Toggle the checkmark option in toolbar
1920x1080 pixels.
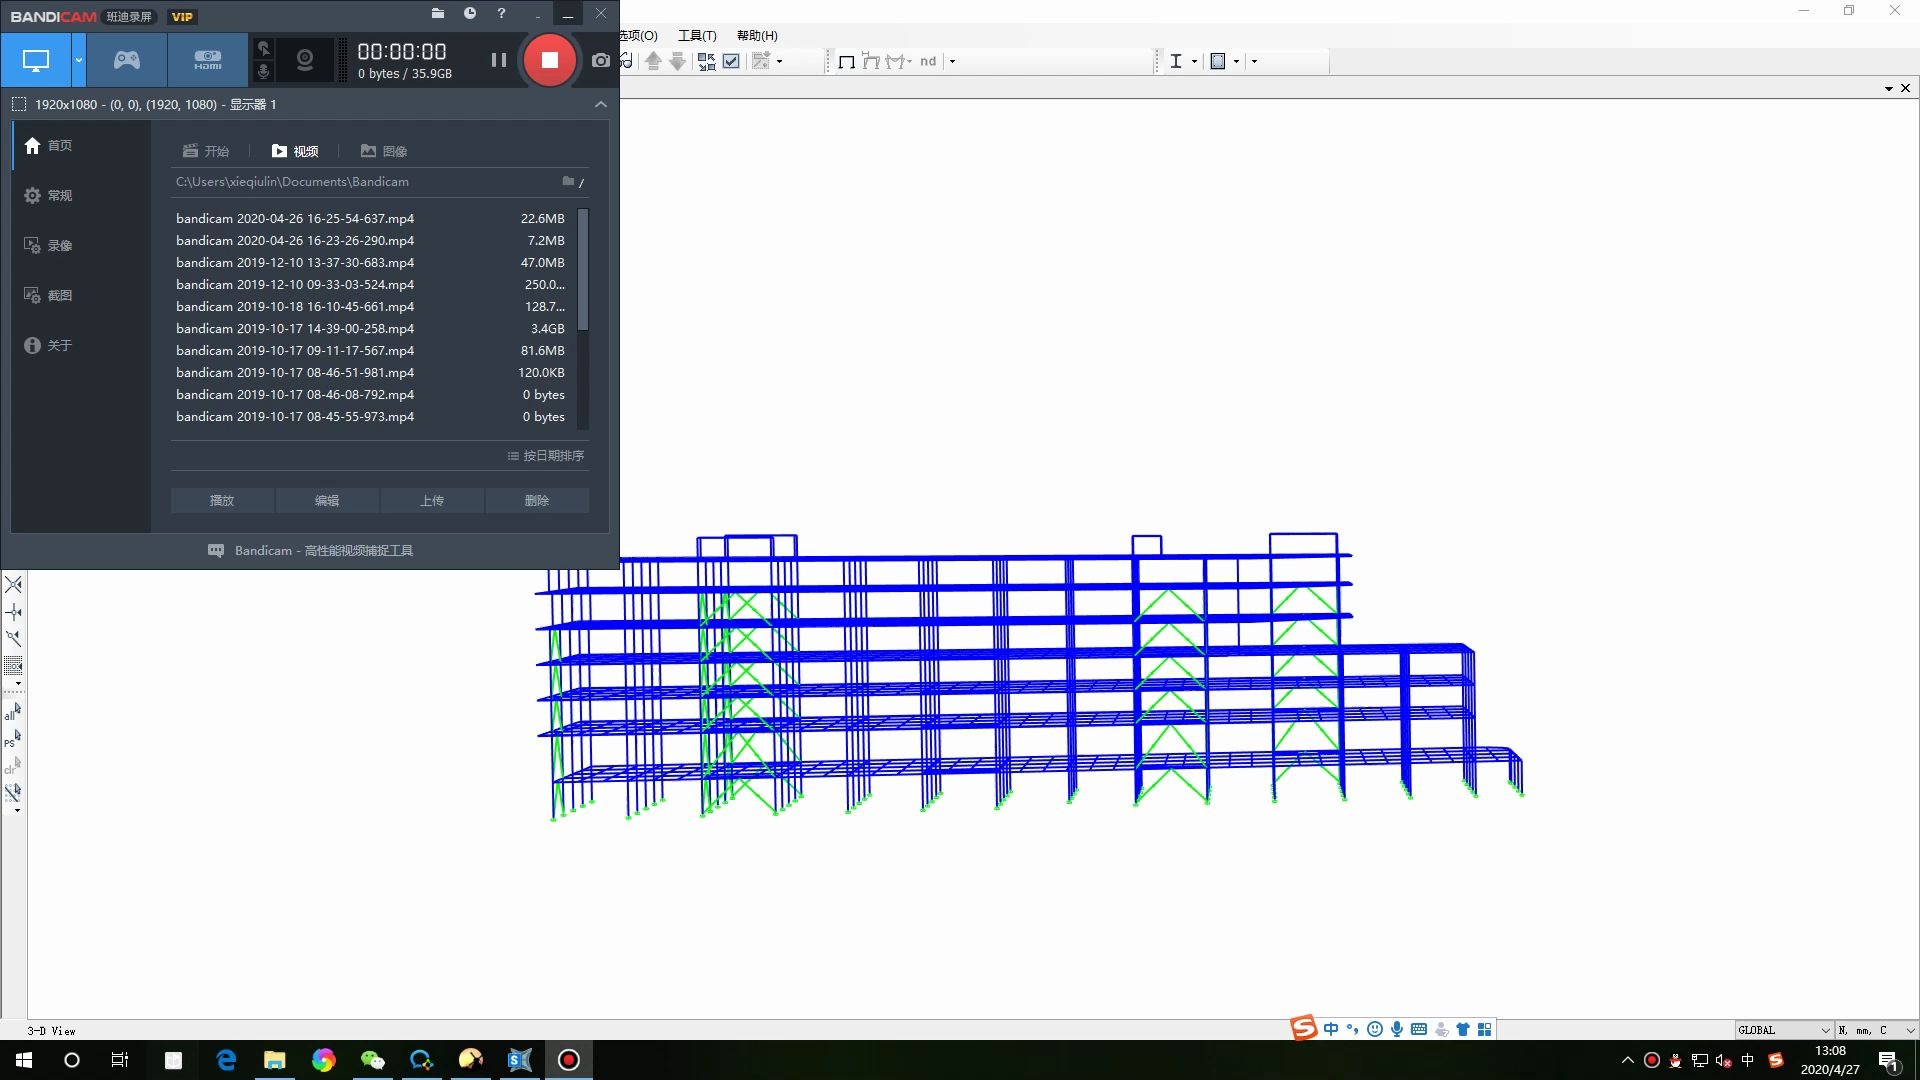click(x=731, y=61)
